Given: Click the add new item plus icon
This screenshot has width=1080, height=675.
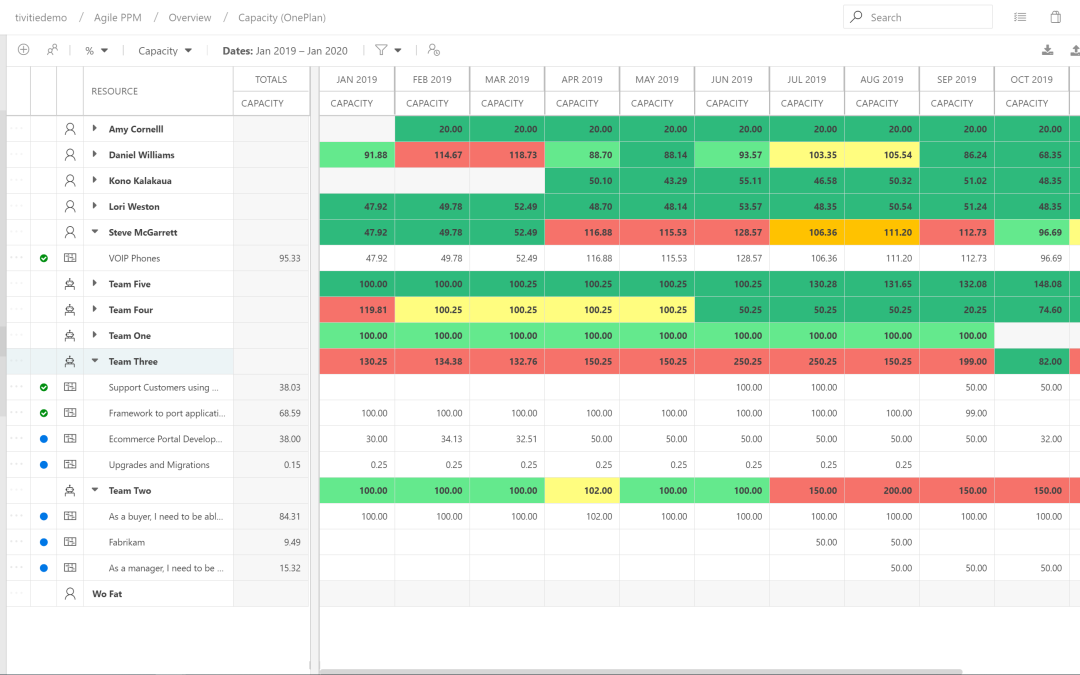Looking at the screenshot, I should tap(23, 49).
